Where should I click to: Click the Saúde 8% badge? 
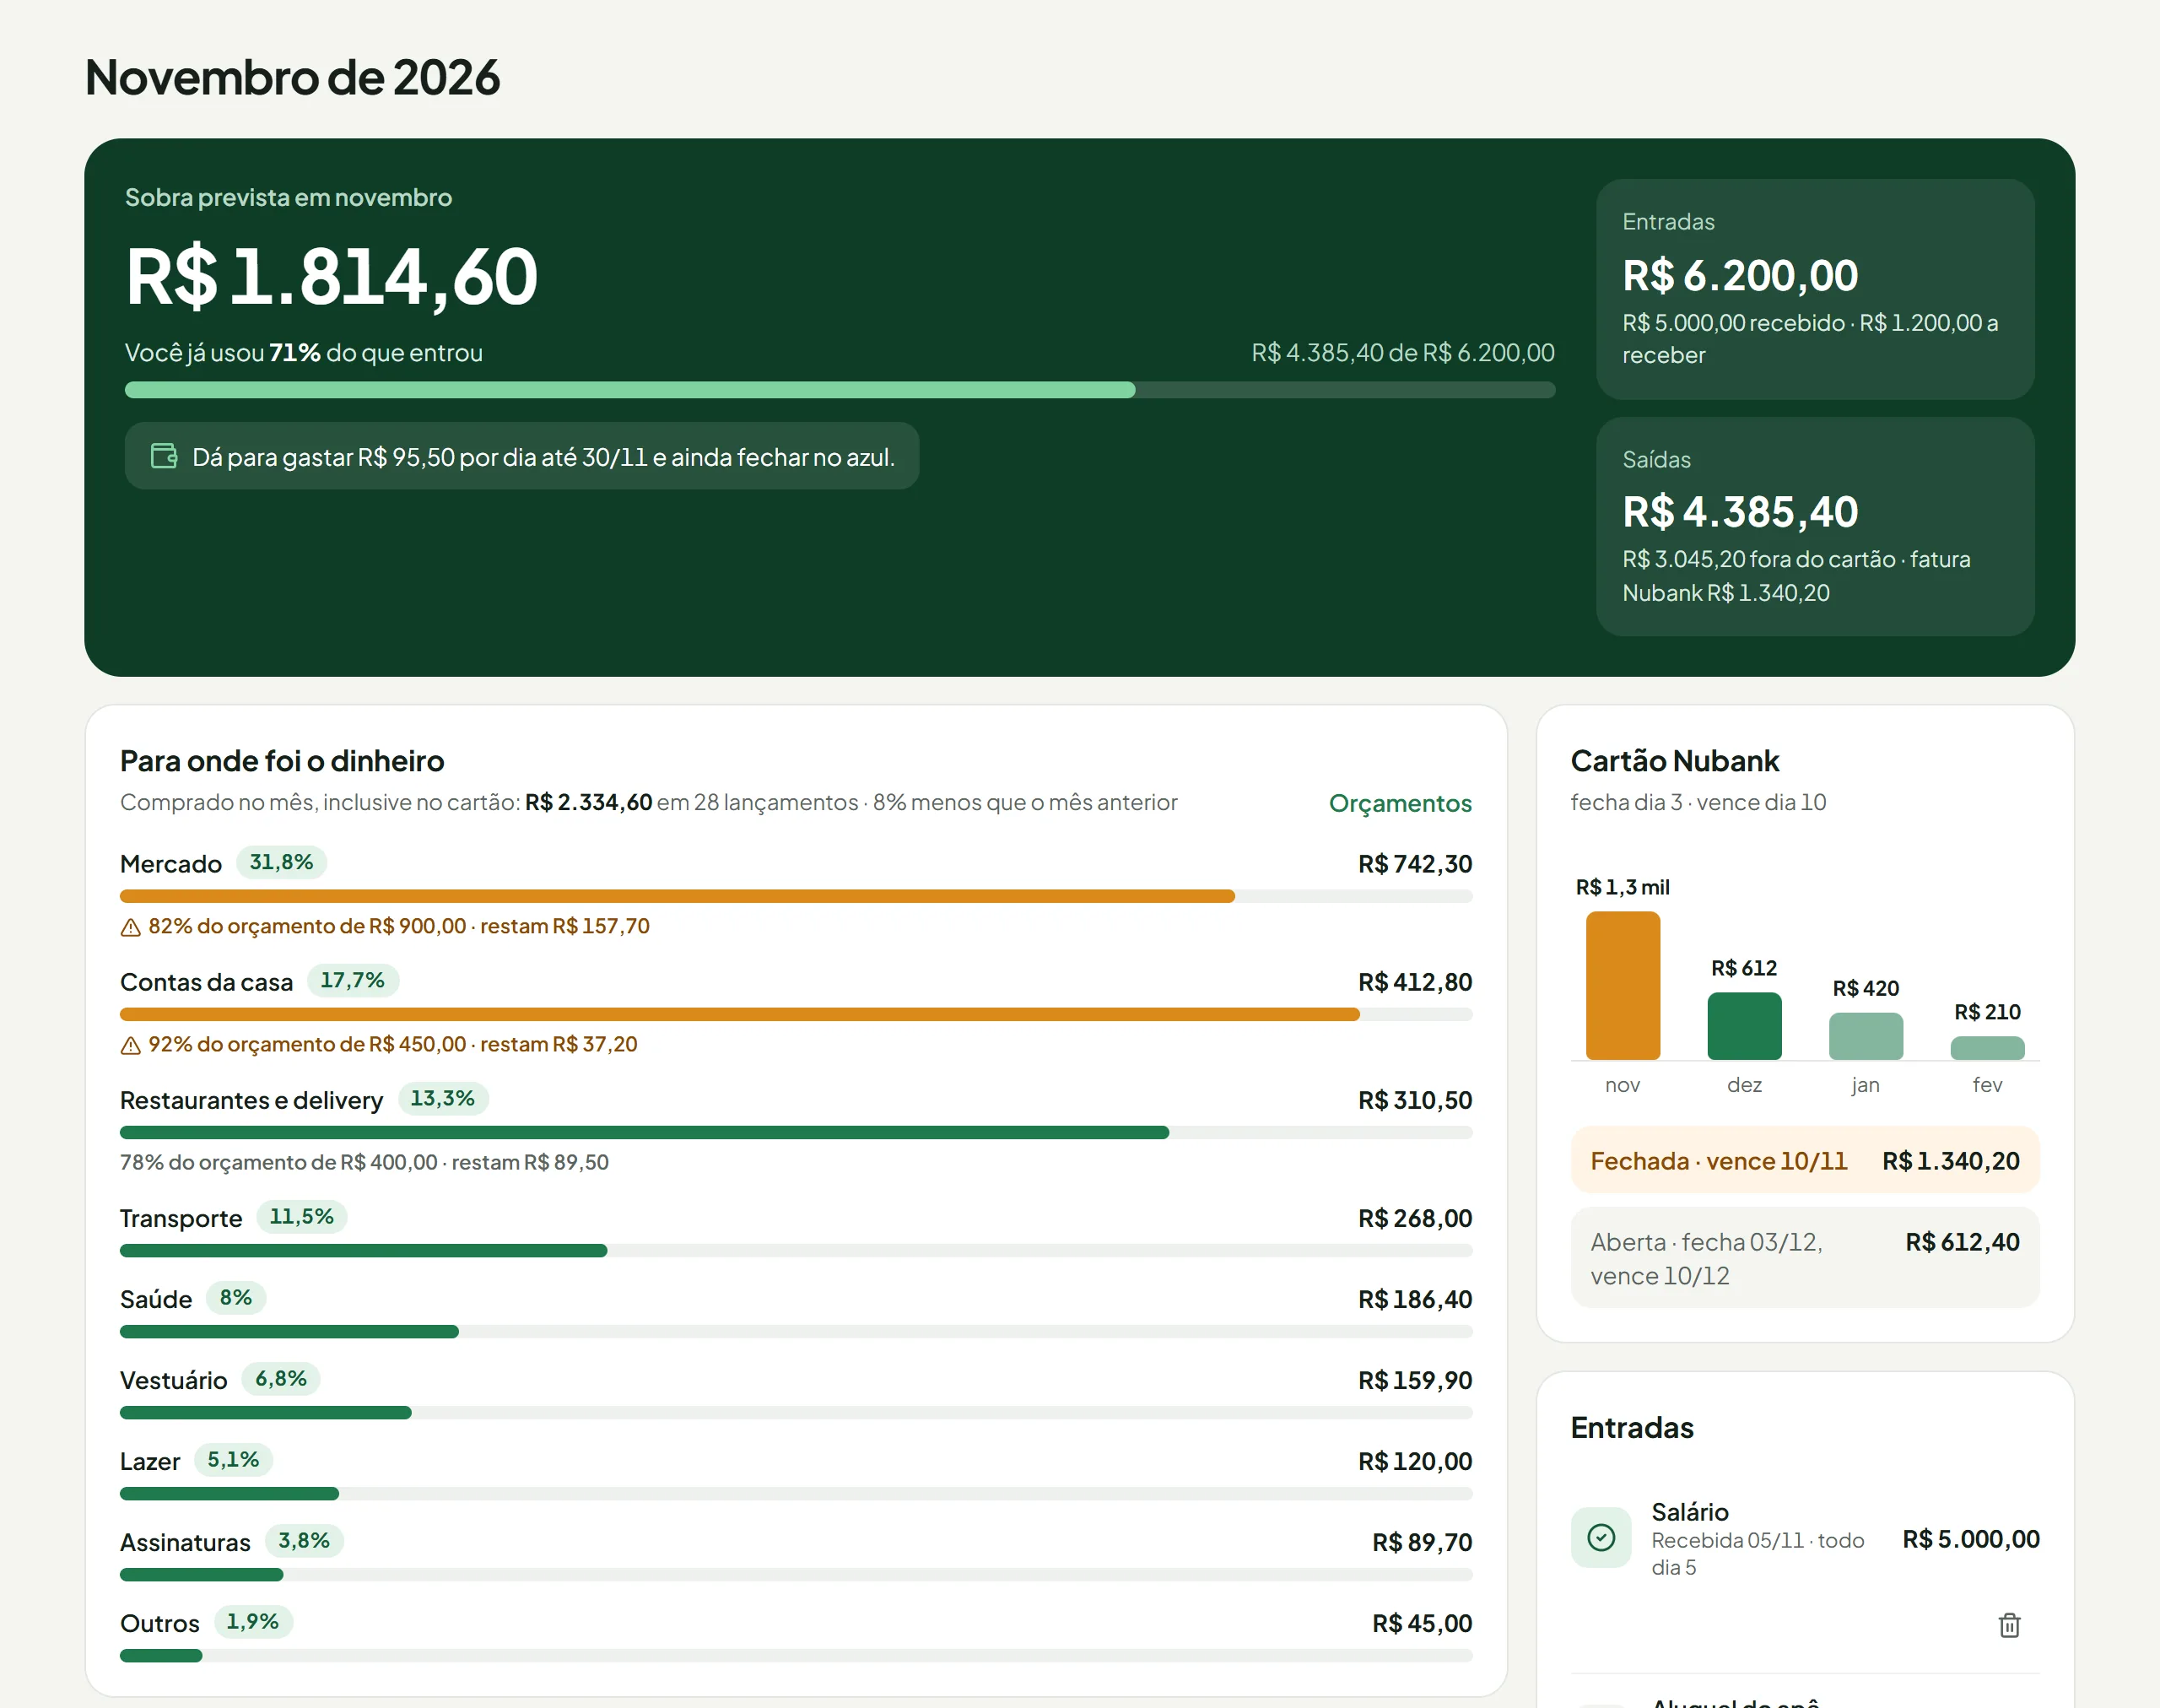point(236,1297)
